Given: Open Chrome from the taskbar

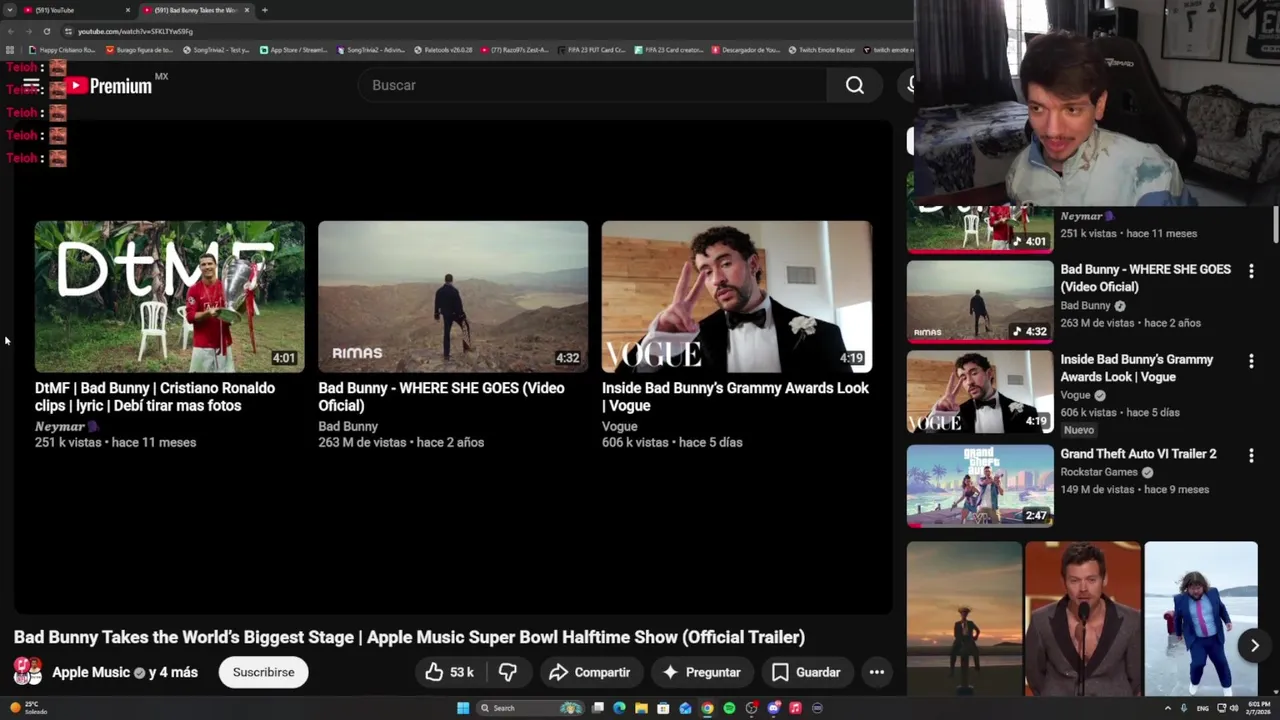Looking at the screenshot, I should tap(707, 708).
